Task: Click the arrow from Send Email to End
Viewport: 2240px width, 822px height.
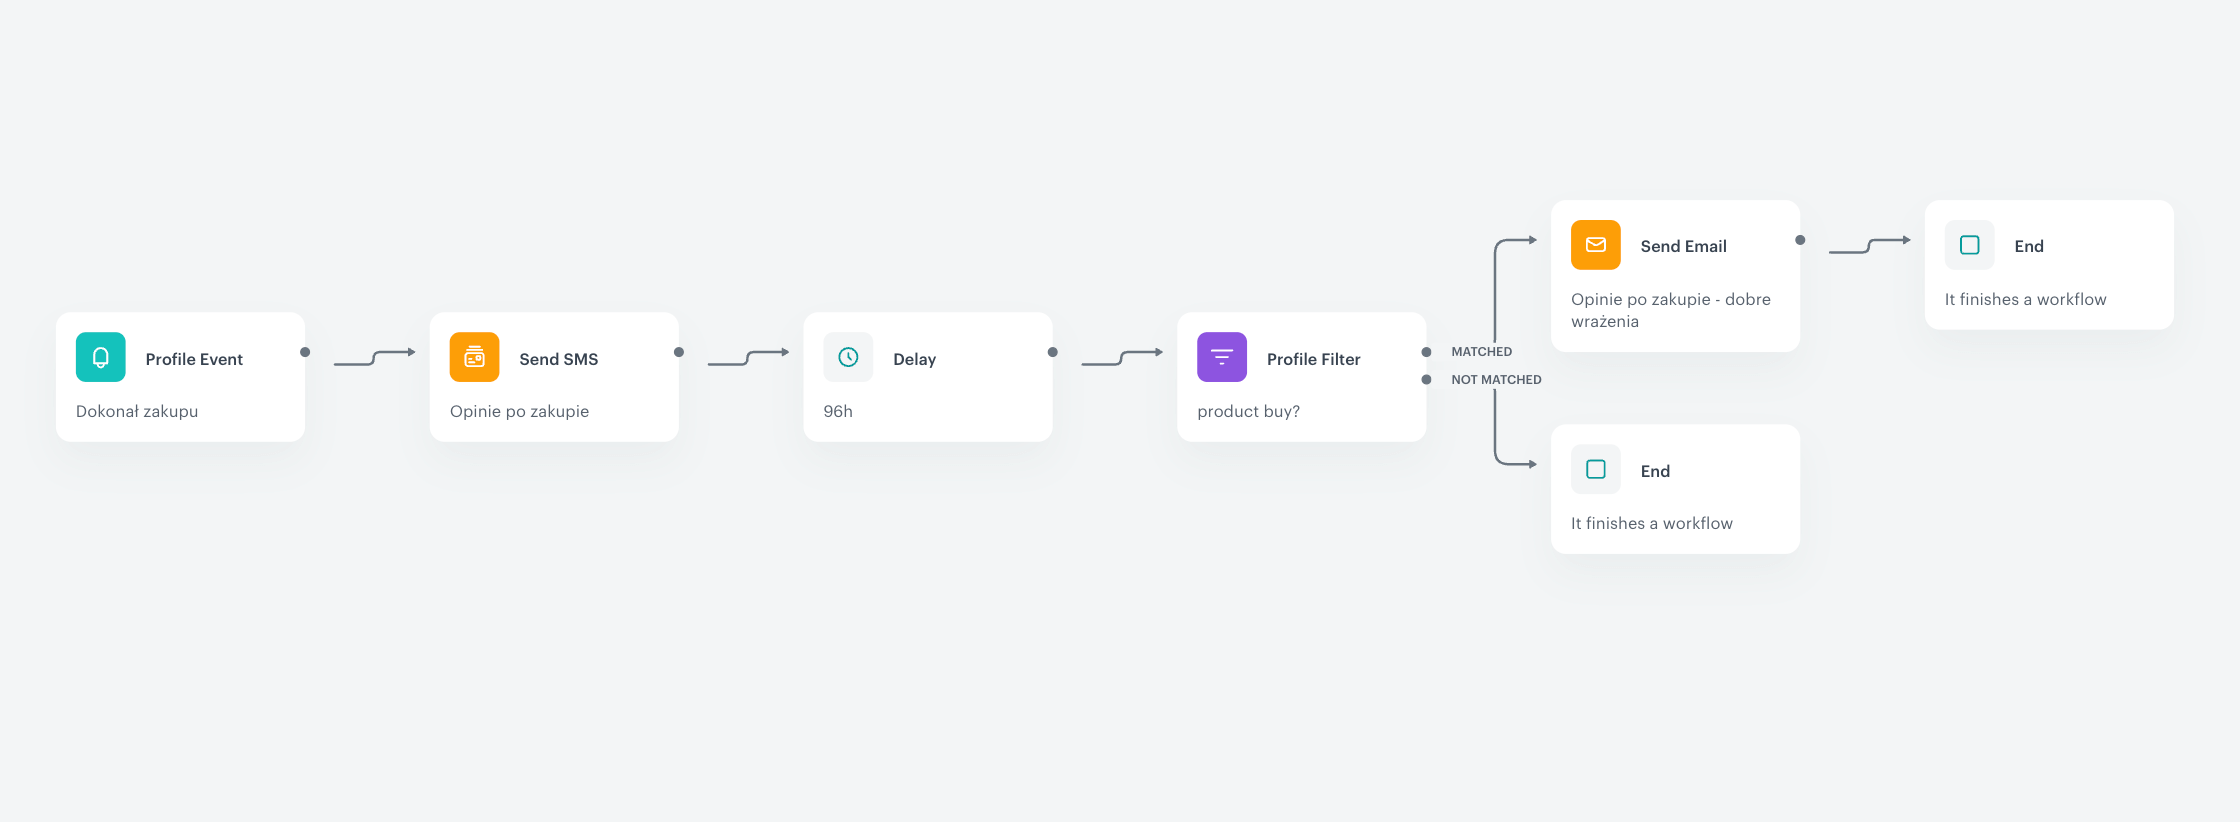Action: pos(1870,246)
